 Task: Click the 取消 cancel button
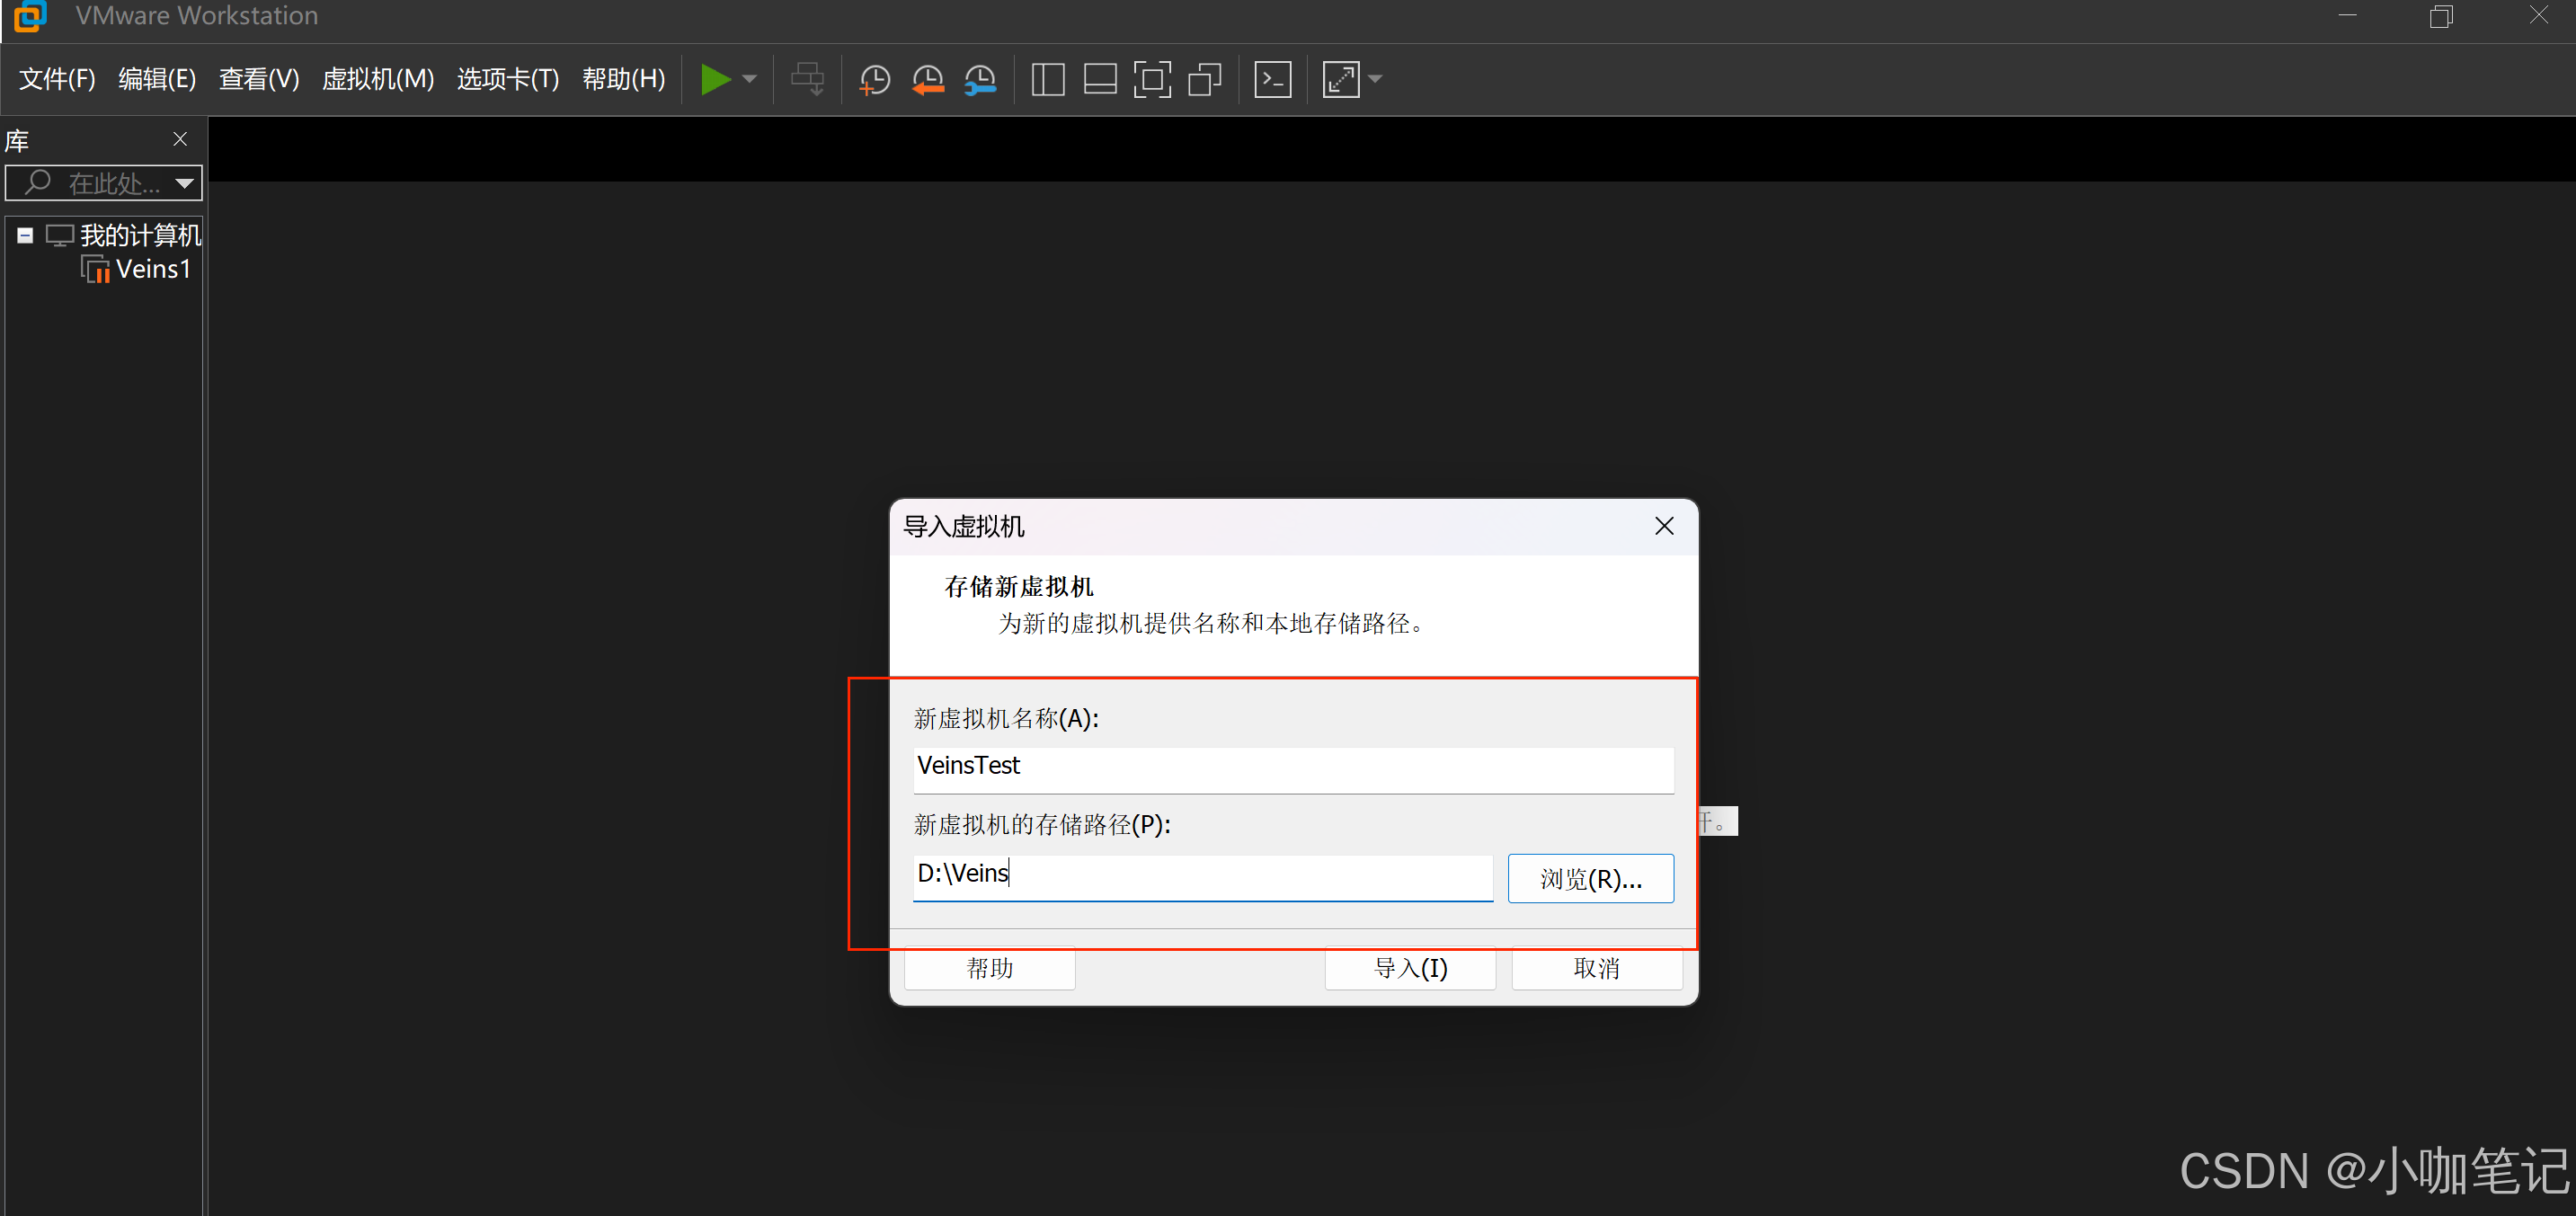(x=1595, y=967)
